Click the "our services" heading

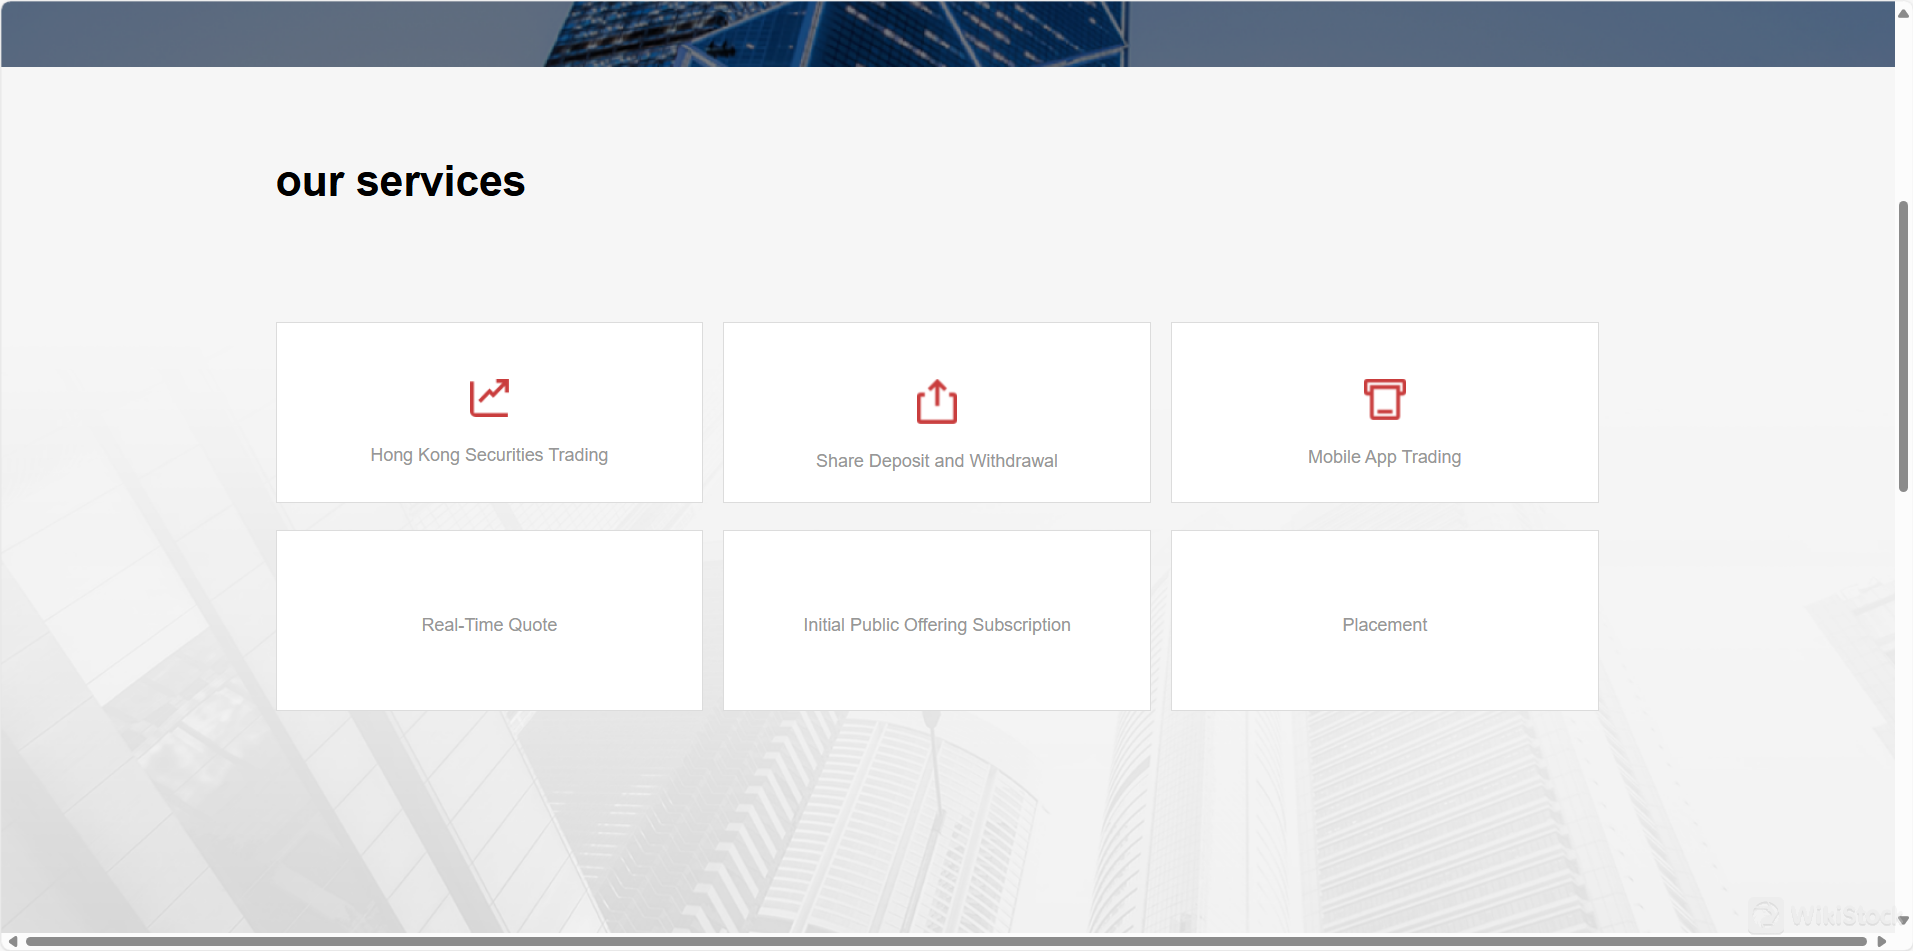[x=400, y=182]
